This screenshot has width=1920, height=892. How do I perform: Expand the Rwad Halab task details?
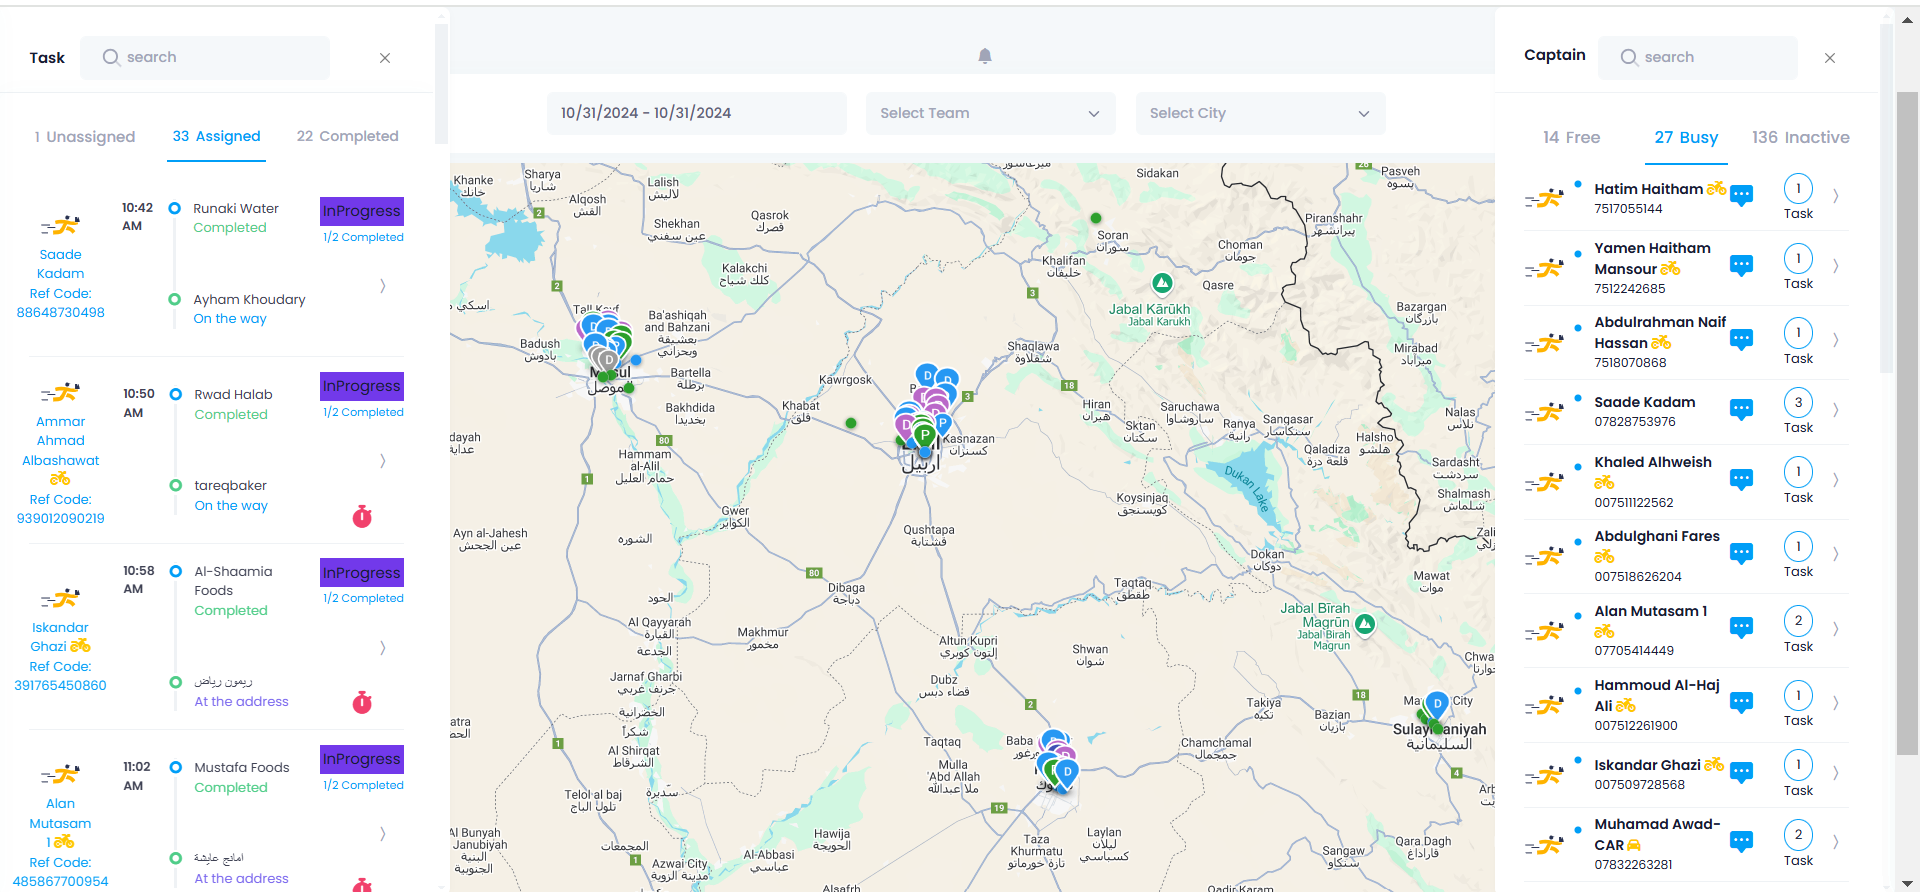(383, 461)
